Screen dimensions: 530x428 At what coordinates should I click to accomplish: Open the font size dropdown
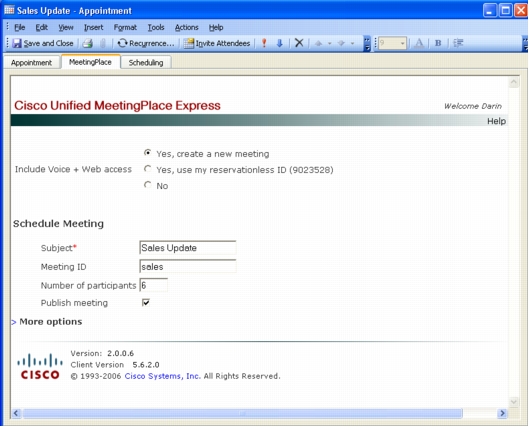[x=402, y=43]
